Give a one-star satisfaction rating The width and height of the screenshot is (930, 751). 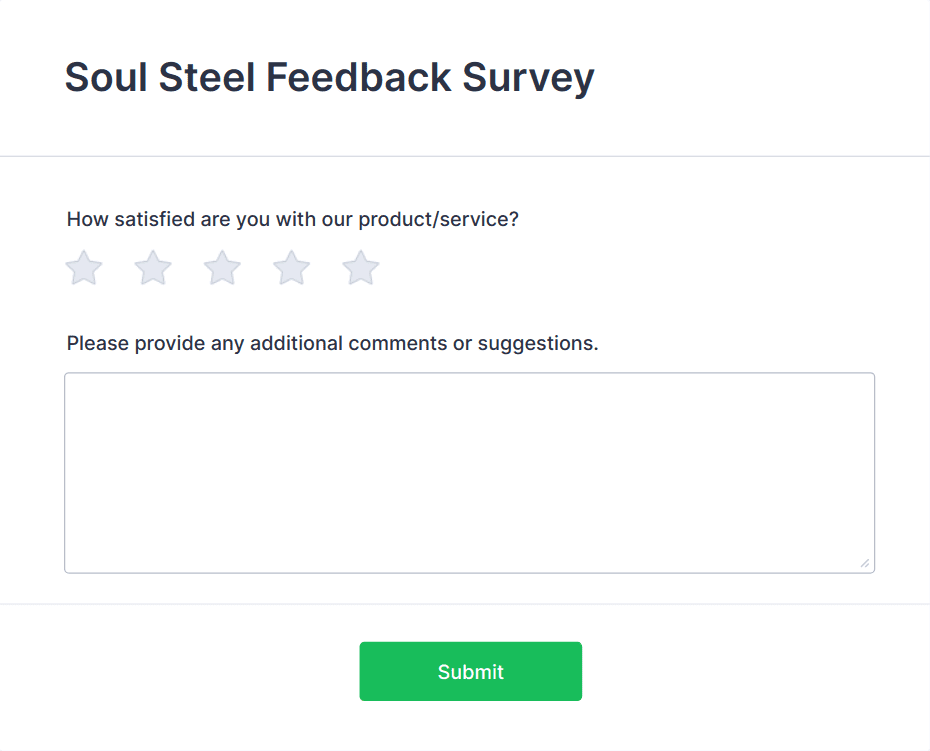point(84,268)
